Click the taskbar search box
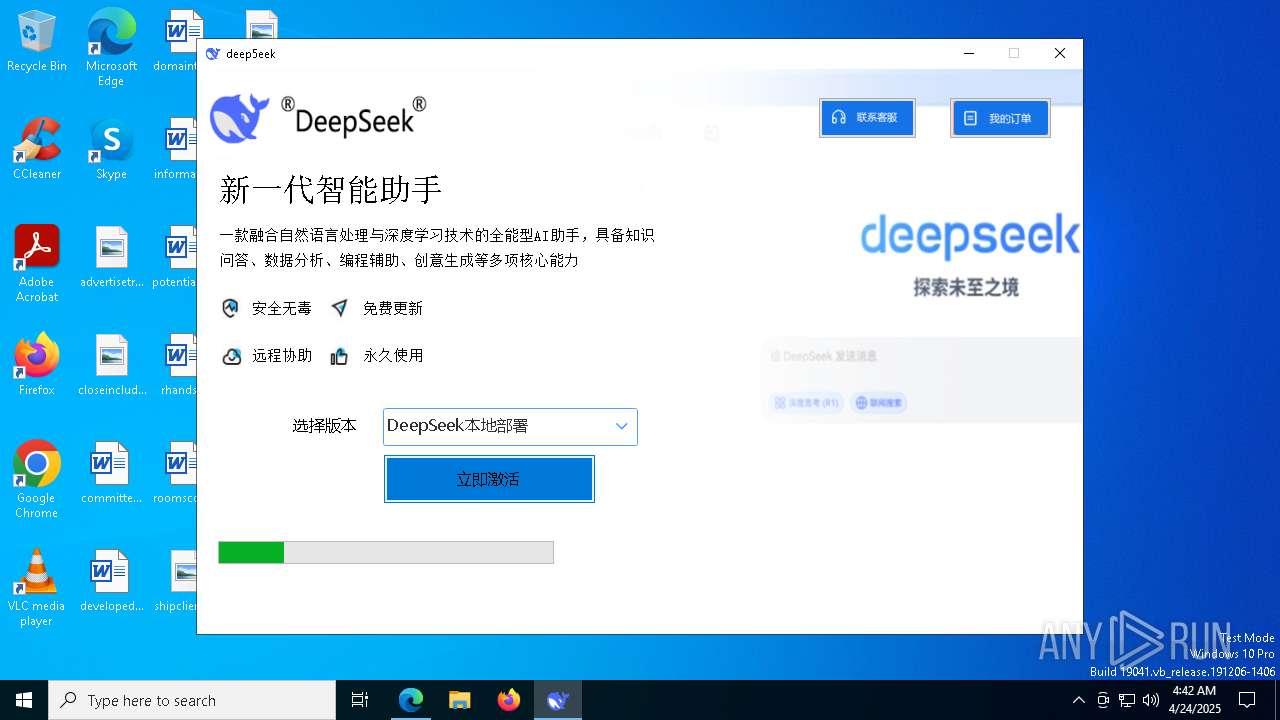 click(192, 700)
